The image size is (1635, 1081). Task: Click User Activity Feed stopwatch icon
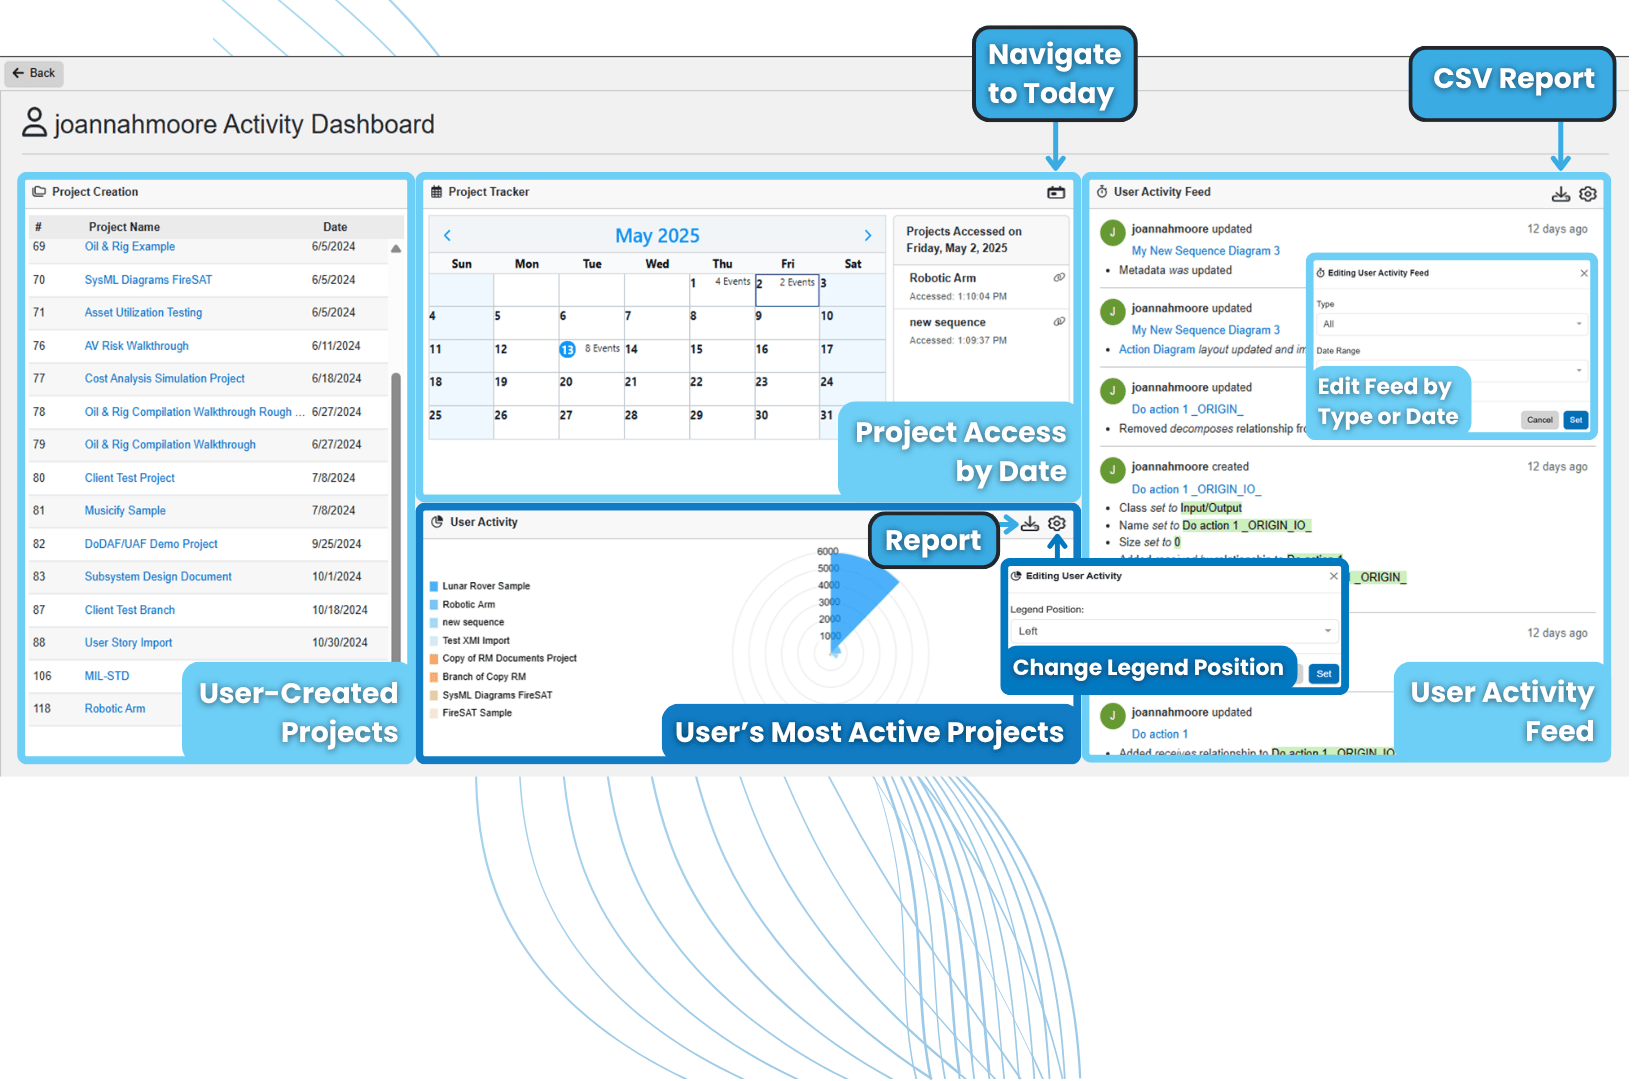click(x=1102, y=192)
